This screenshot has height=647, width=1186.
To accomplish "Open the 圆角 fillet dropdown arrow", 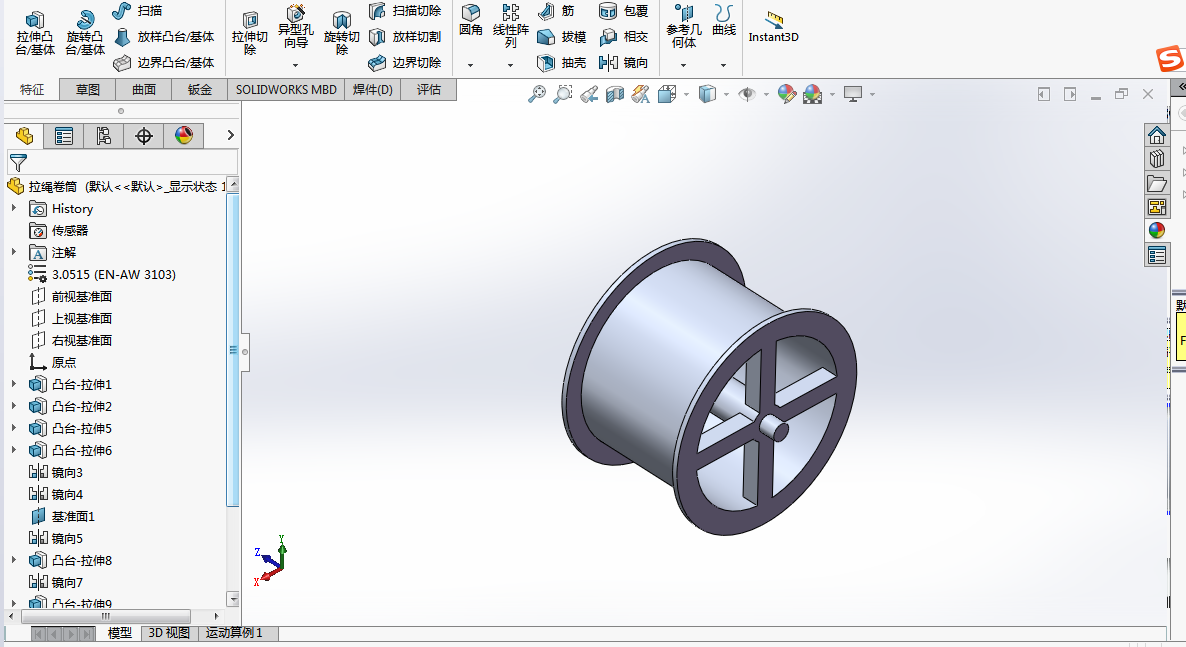I will click(x=470, y=66).
